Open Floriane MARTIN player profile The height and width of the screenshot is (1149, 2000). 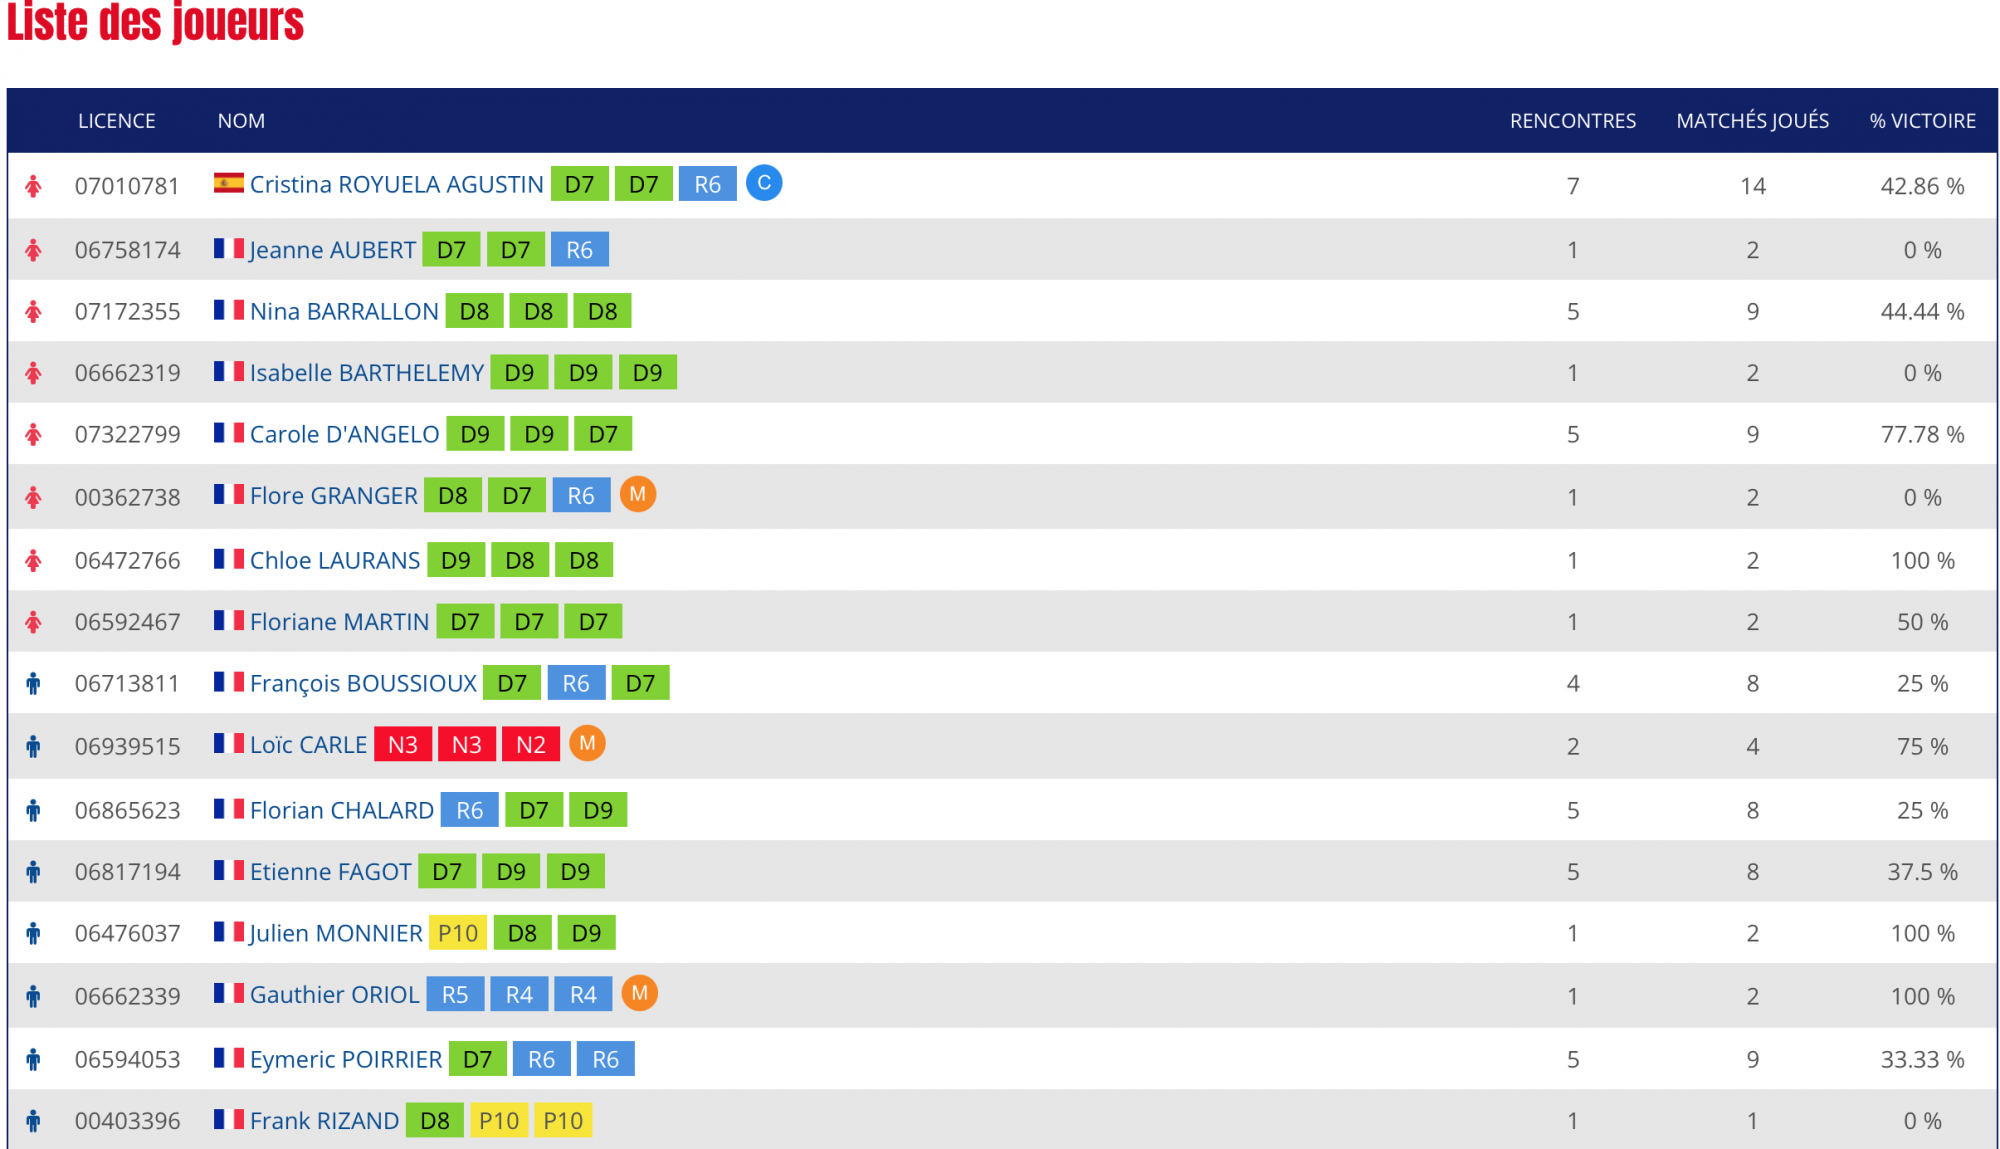point(340,622)
